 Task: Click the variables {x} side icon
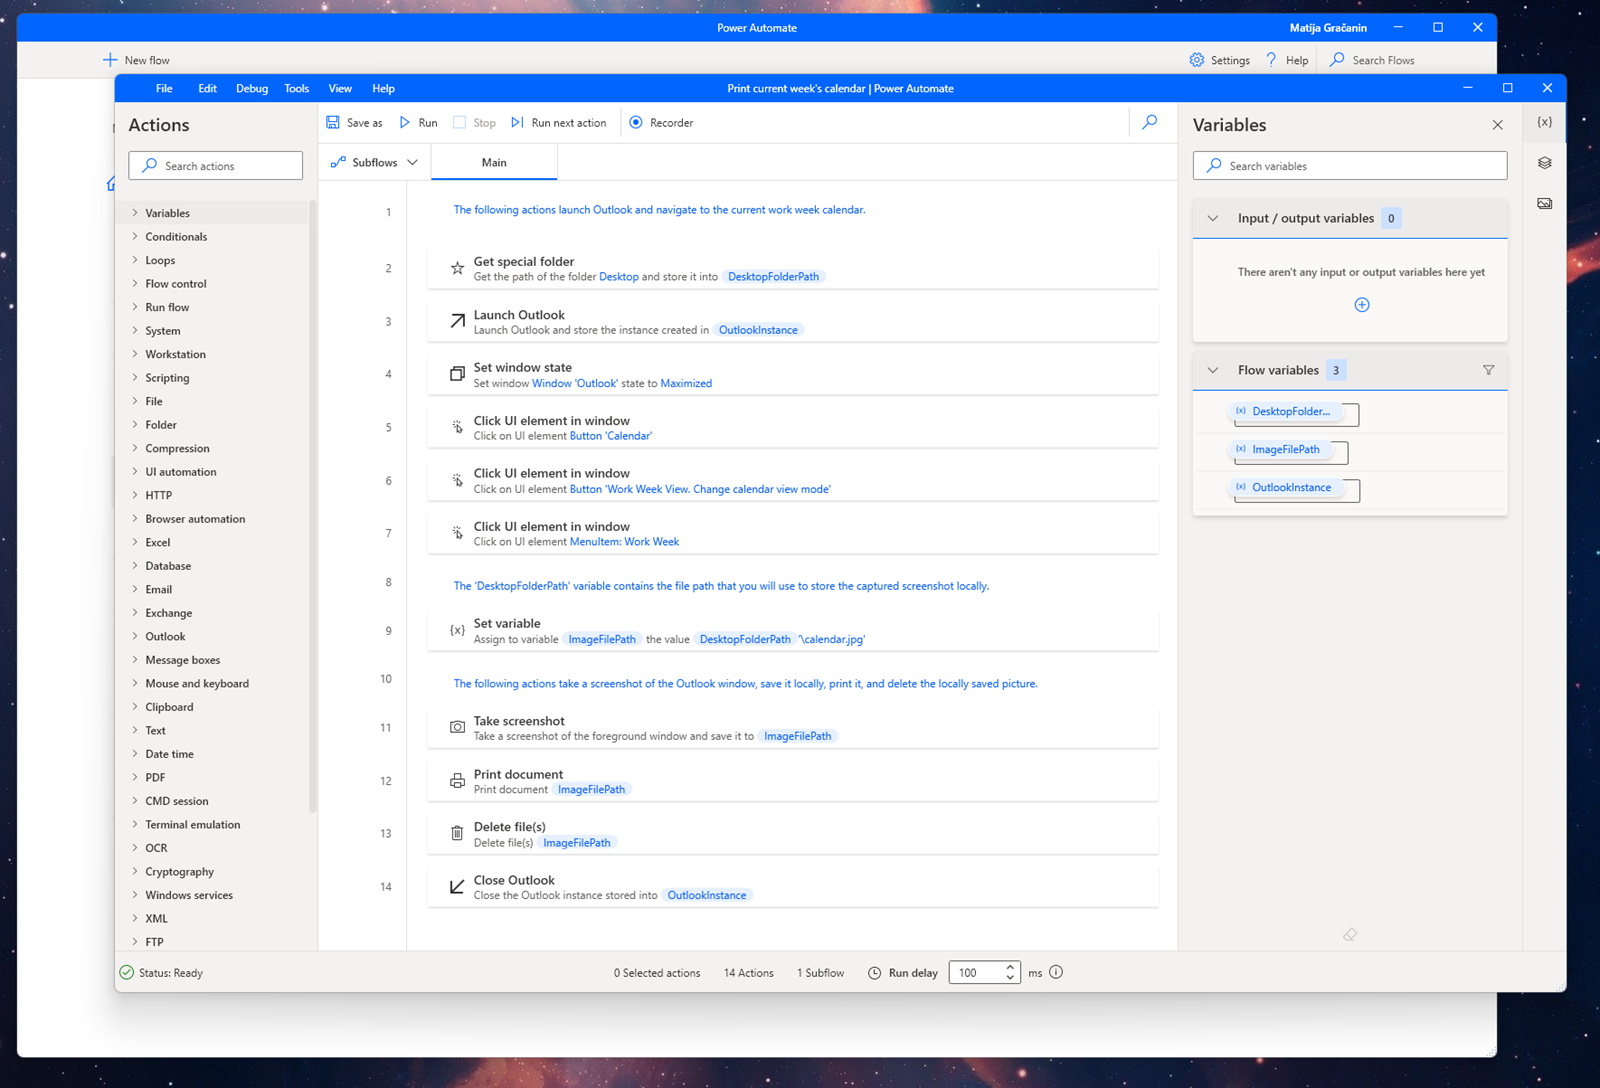point(1545,122)
